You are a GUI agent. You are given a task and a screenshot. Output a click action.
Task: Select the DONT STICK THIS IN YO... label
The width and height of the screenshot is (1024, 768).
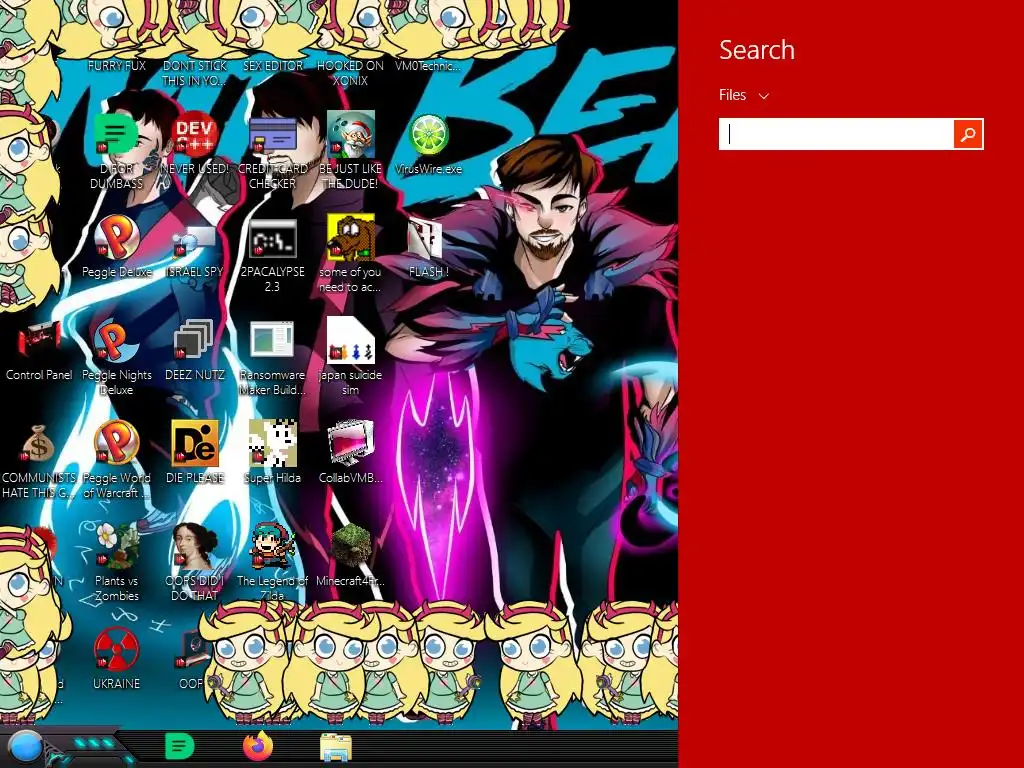click(x=195, y=73)
